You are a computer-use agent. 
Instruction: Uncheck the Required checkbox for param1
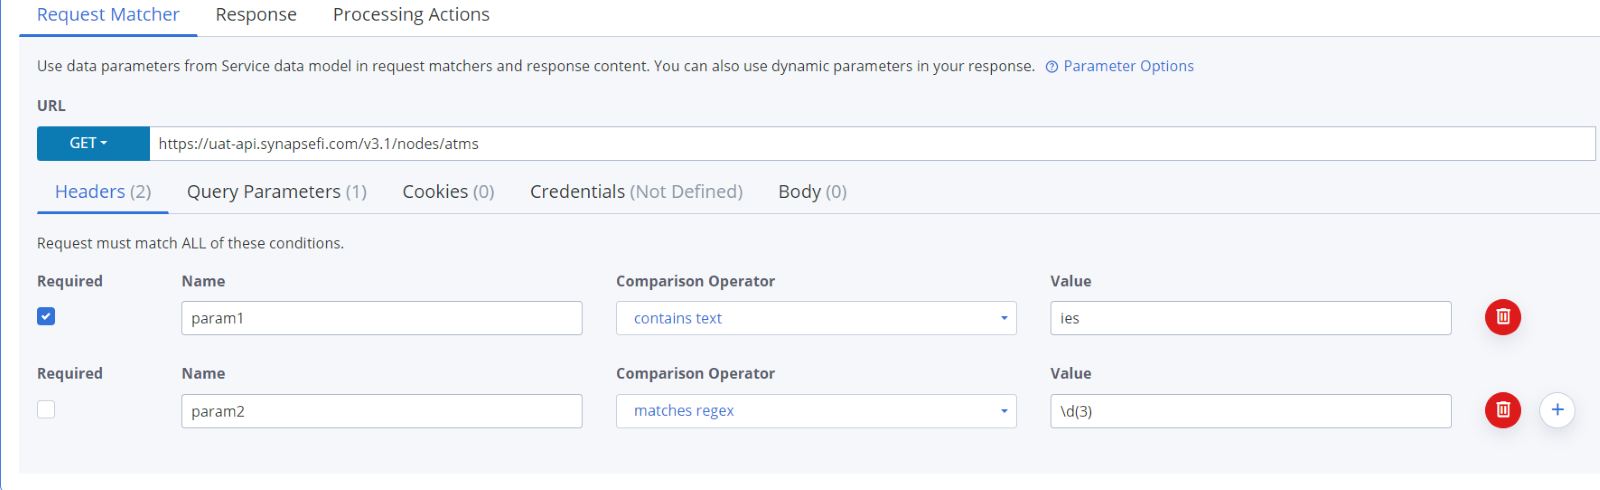point(46,316)
